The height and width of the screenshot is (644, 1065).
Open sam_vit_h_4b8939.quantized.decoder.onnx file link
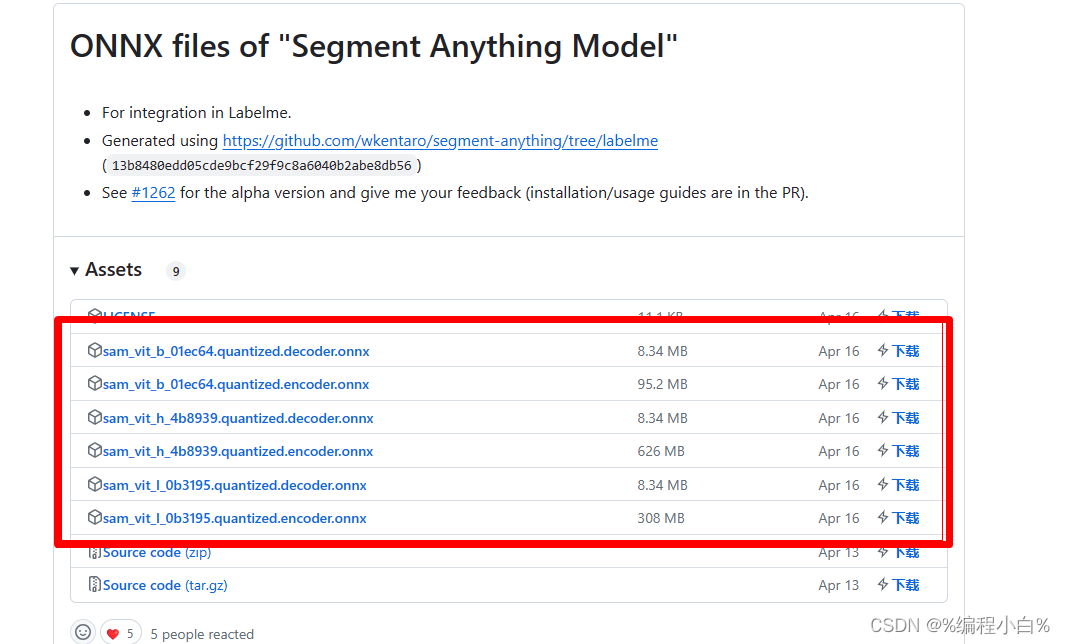[x=238, y=418]
